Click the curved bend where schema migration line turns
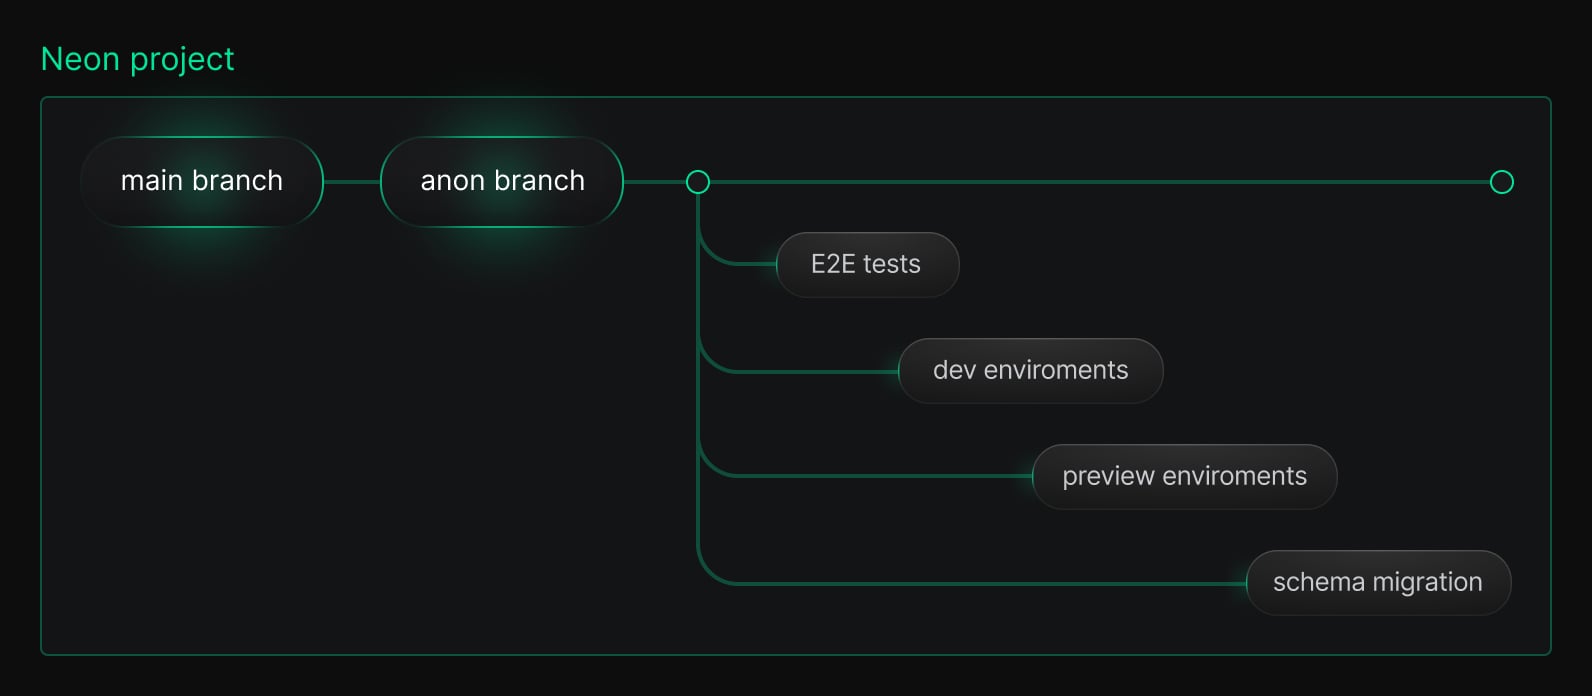1592x696 pixels. click(707, 574)
